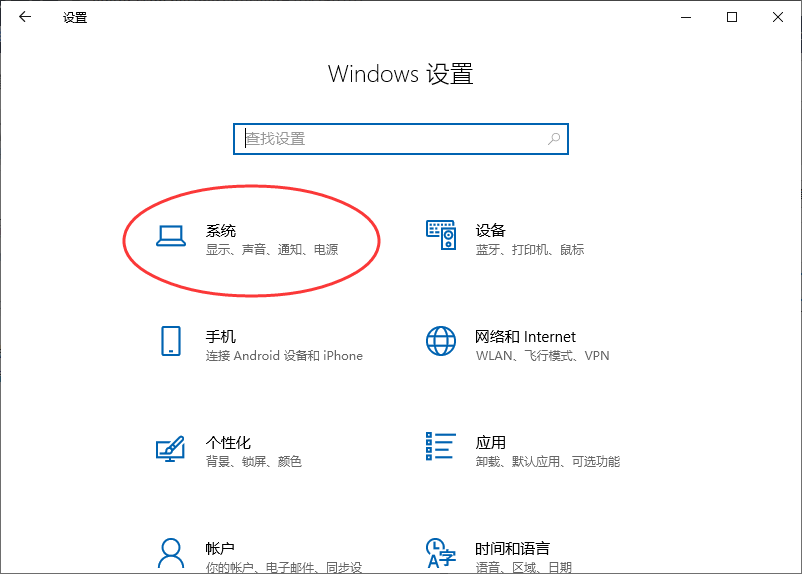Click the 系统 heading
Image resolution: width=802 pixels, height=574 pixels.
click(221, 231)
